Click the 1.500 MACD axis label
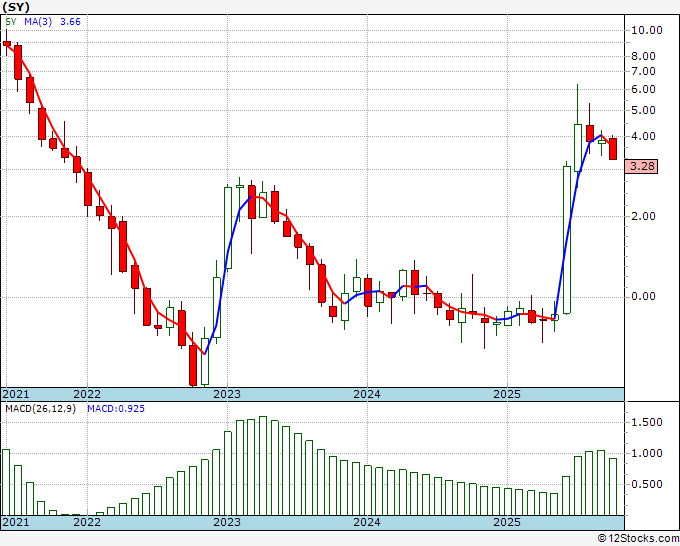The height and width of the screenshot is (546, 680). [649, 423]
